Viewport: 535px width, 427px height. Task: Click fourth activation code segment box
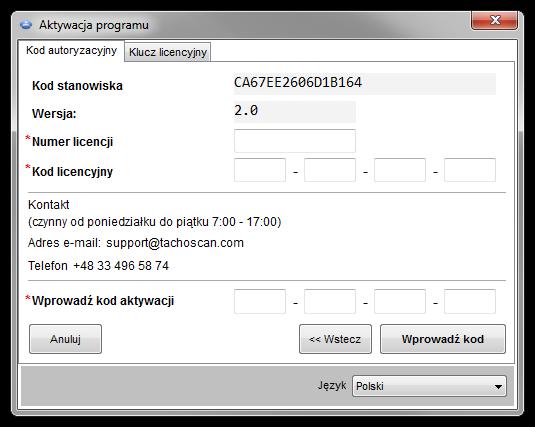click(x=470, y=301)
